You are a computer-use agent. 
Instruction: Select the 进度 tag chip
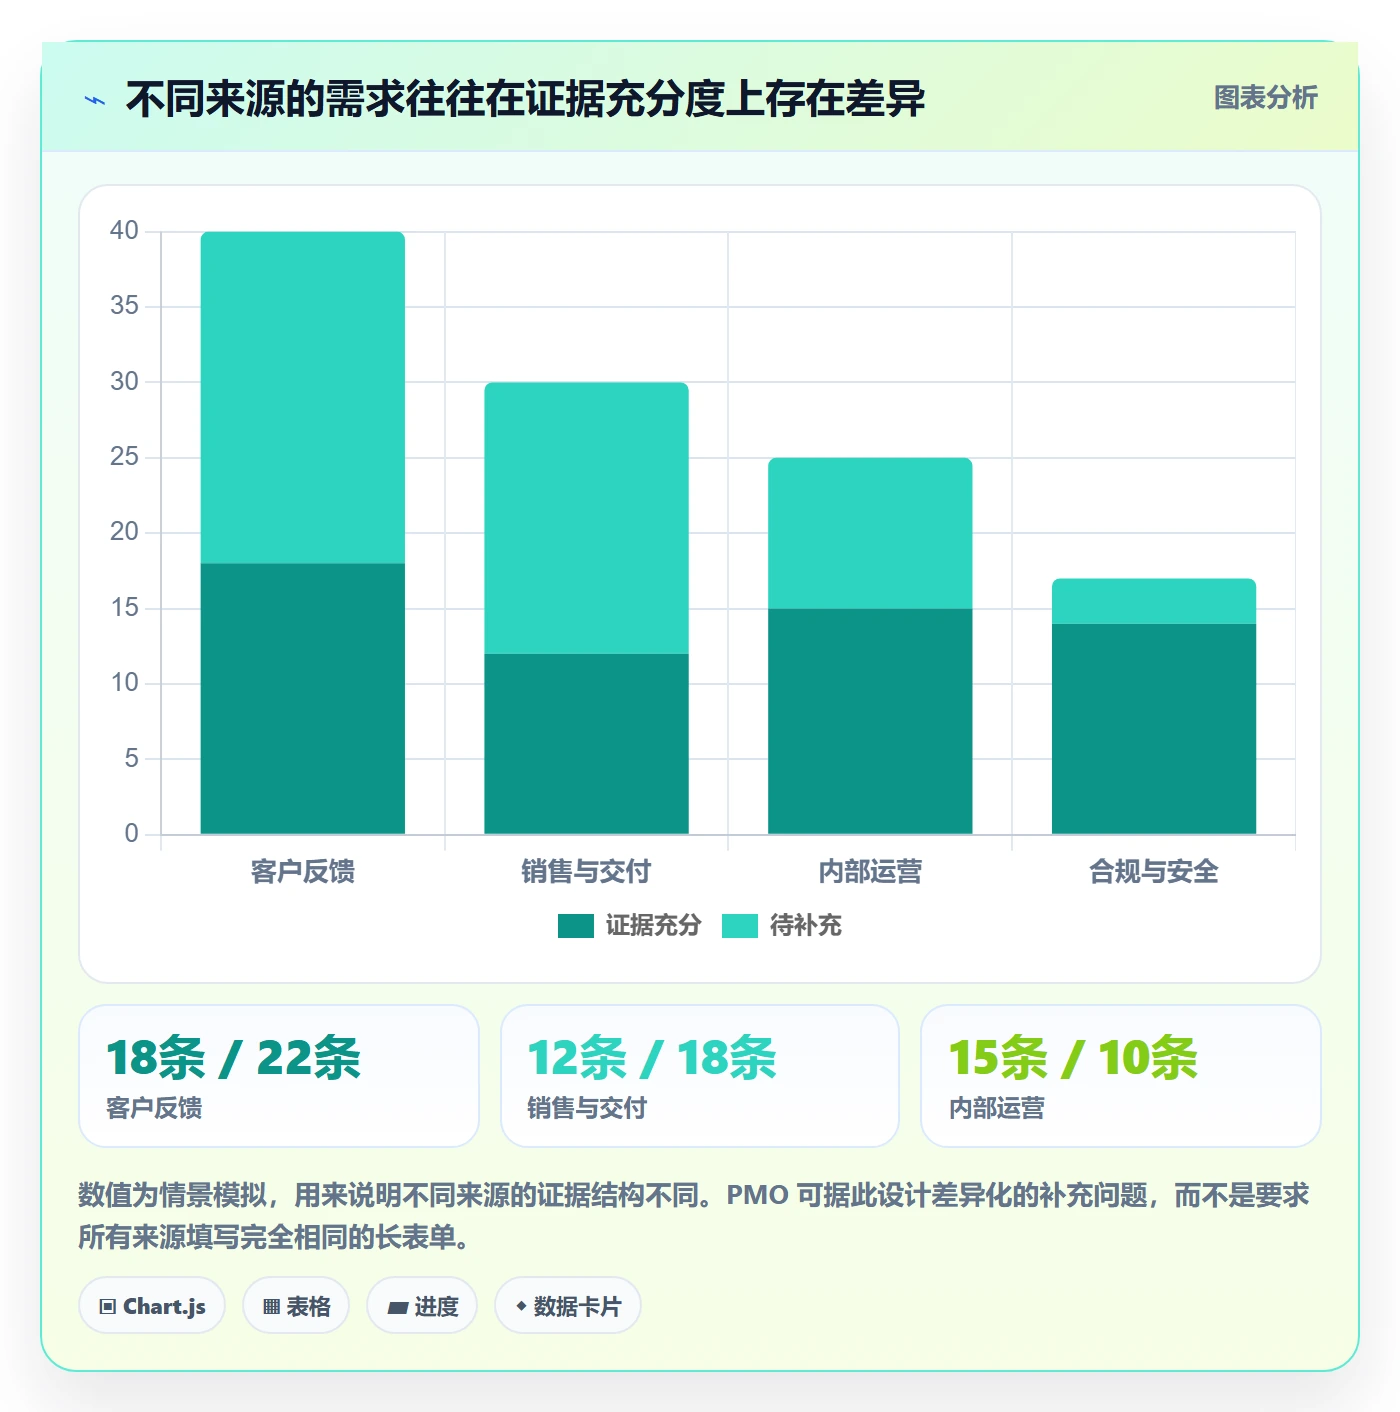coord(422,1306)
